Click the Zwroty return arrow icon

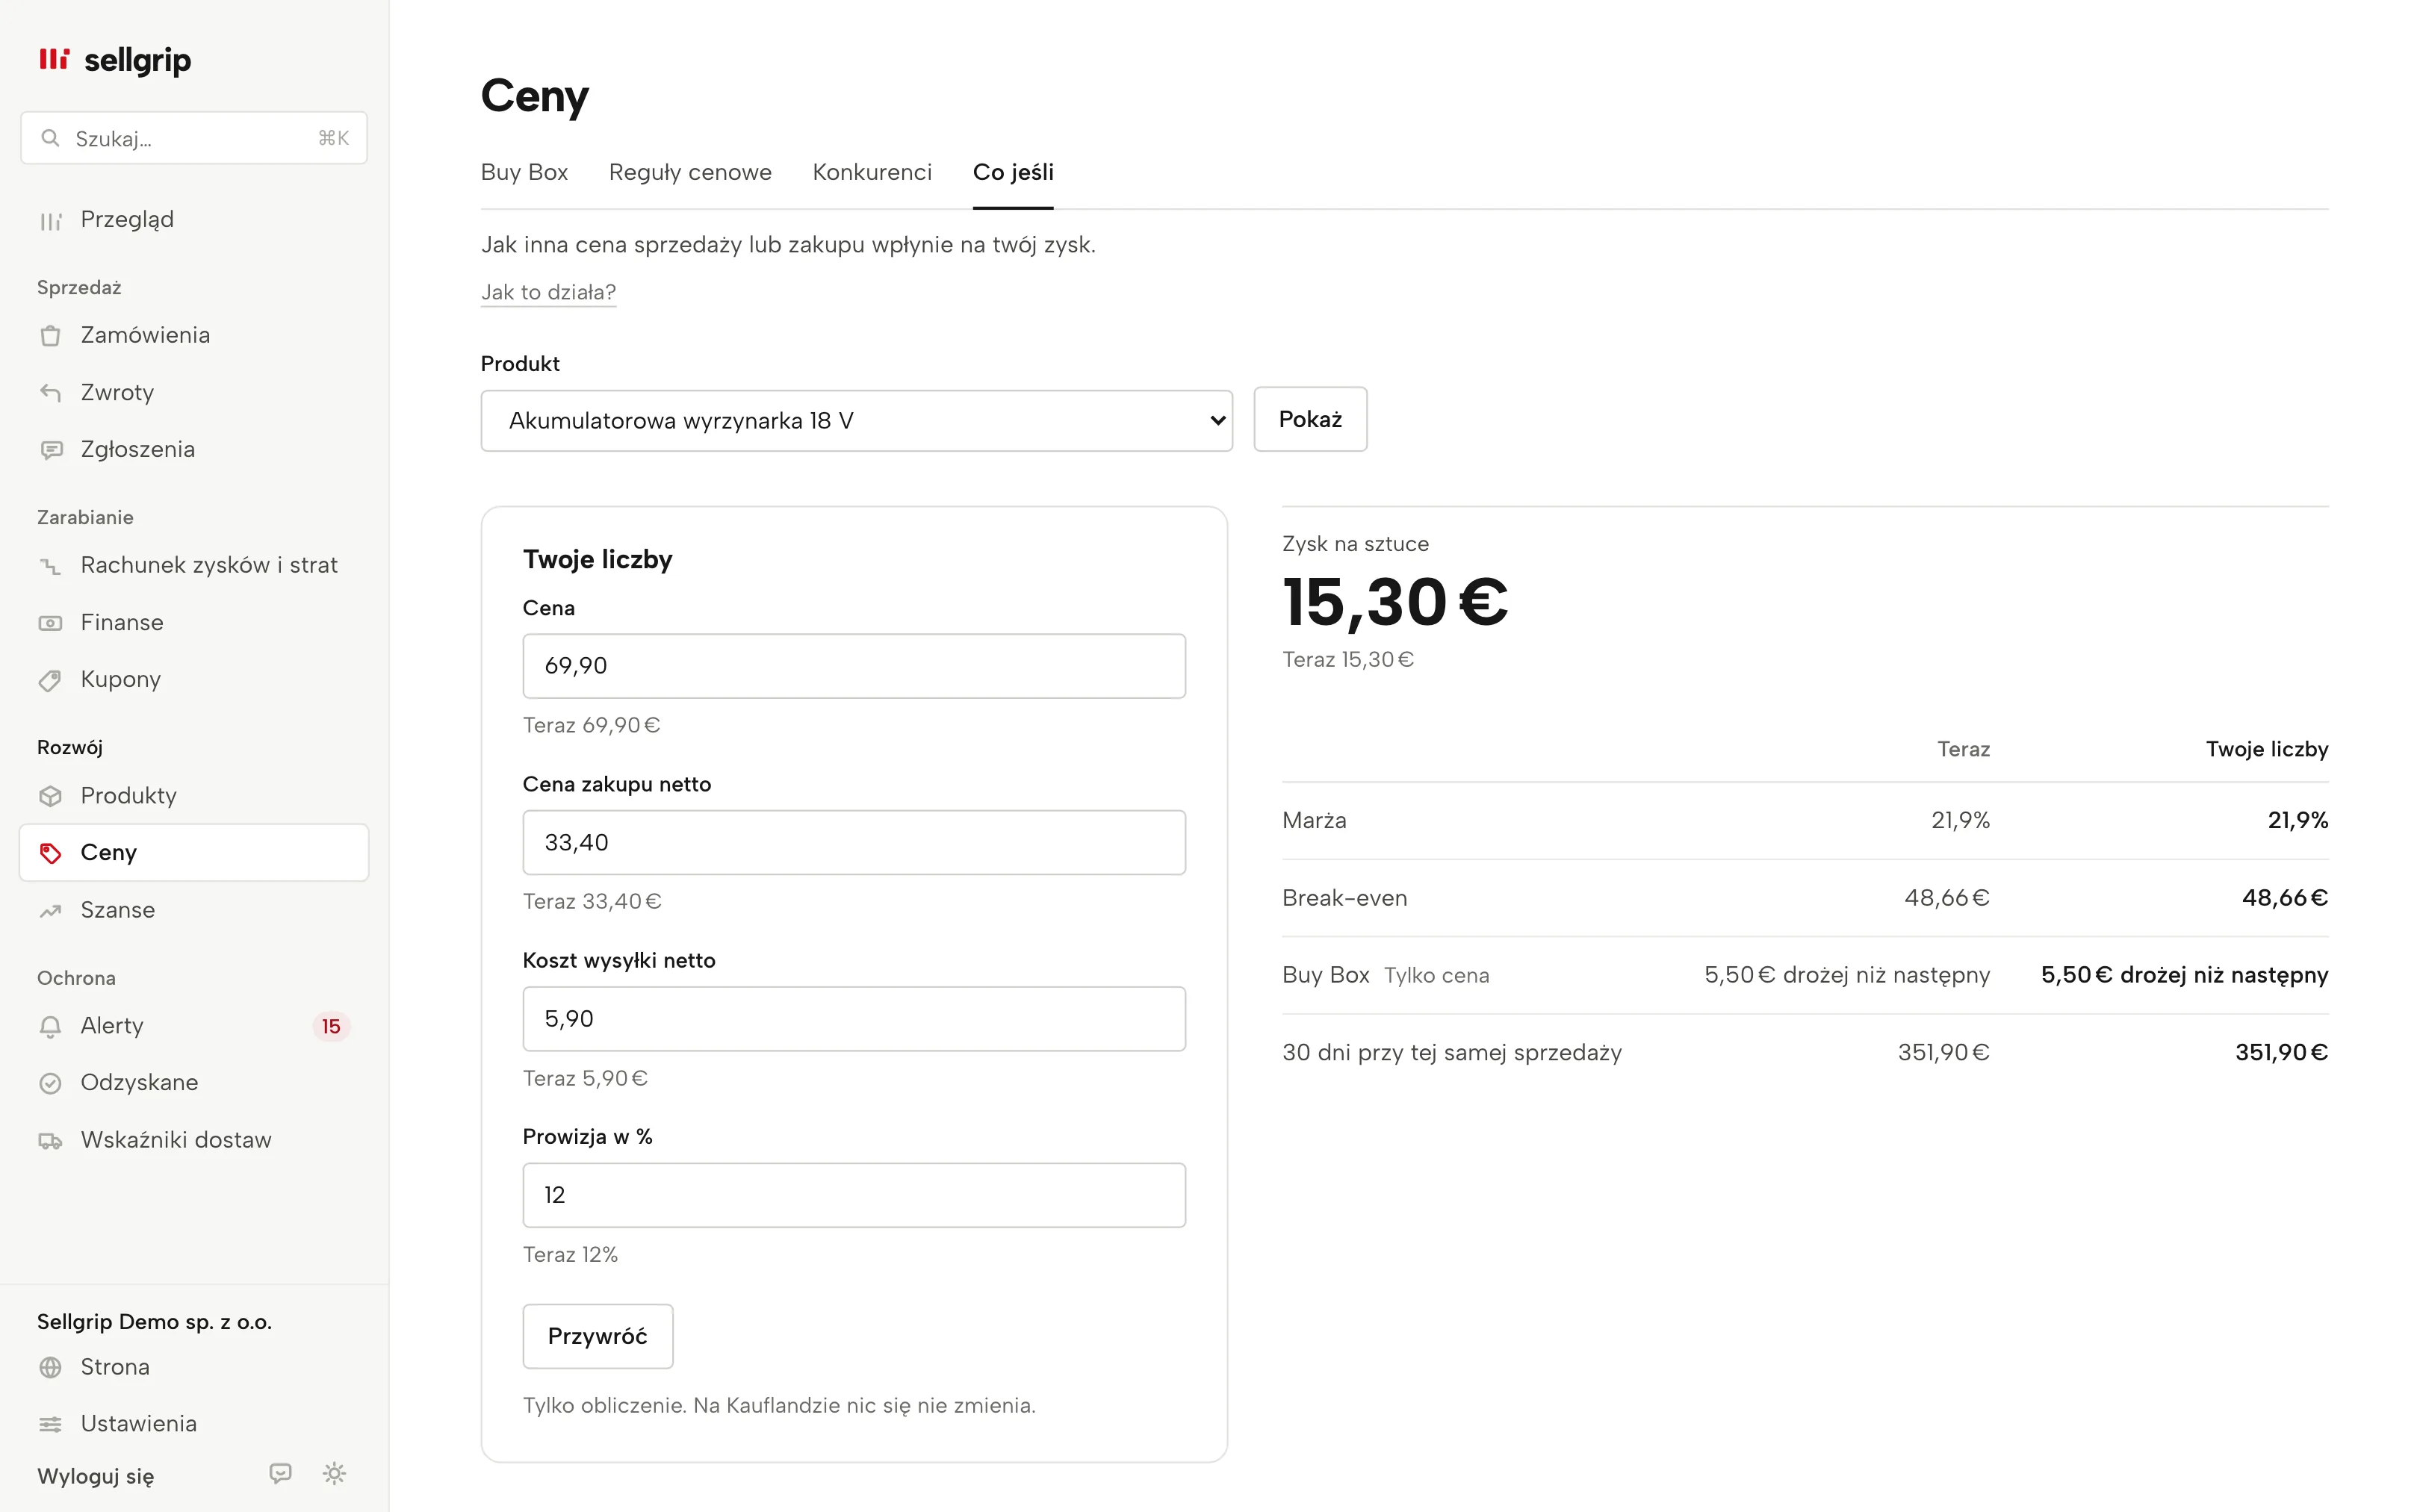pyautogui.click(x=50, y=393)
